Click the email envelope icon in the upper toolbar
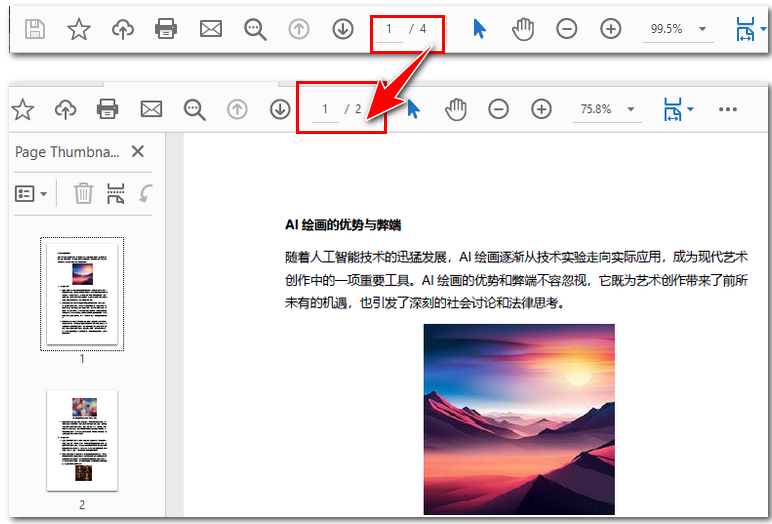The width and height of the screenshot is (772, 524). click(211, 29)
